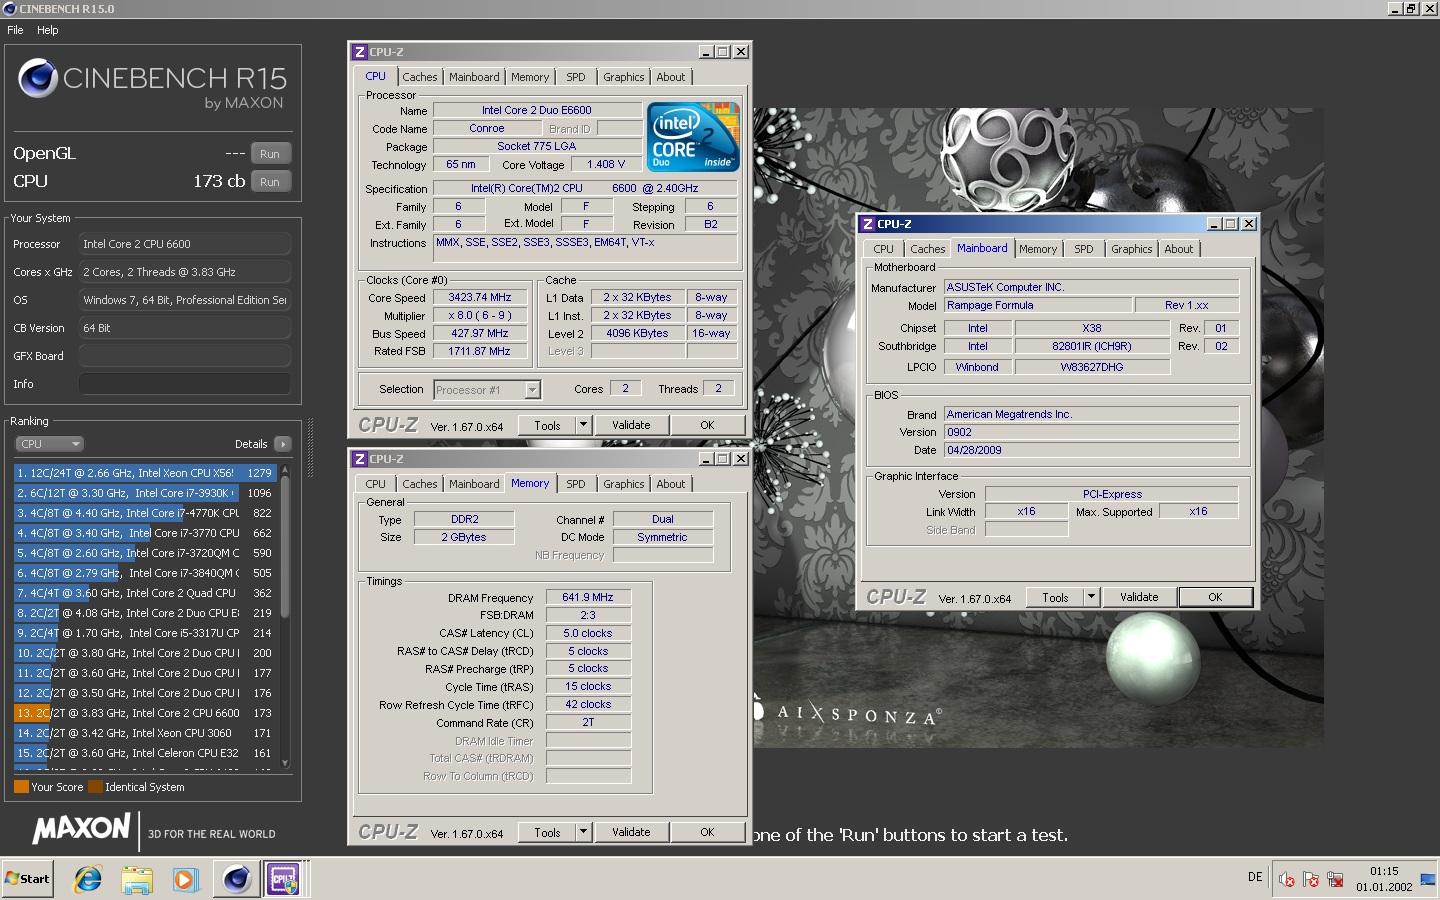This screenshot has width=1440, height=900.
Task: Click the Details arrow button in Ranking
Action: point(282,444)
